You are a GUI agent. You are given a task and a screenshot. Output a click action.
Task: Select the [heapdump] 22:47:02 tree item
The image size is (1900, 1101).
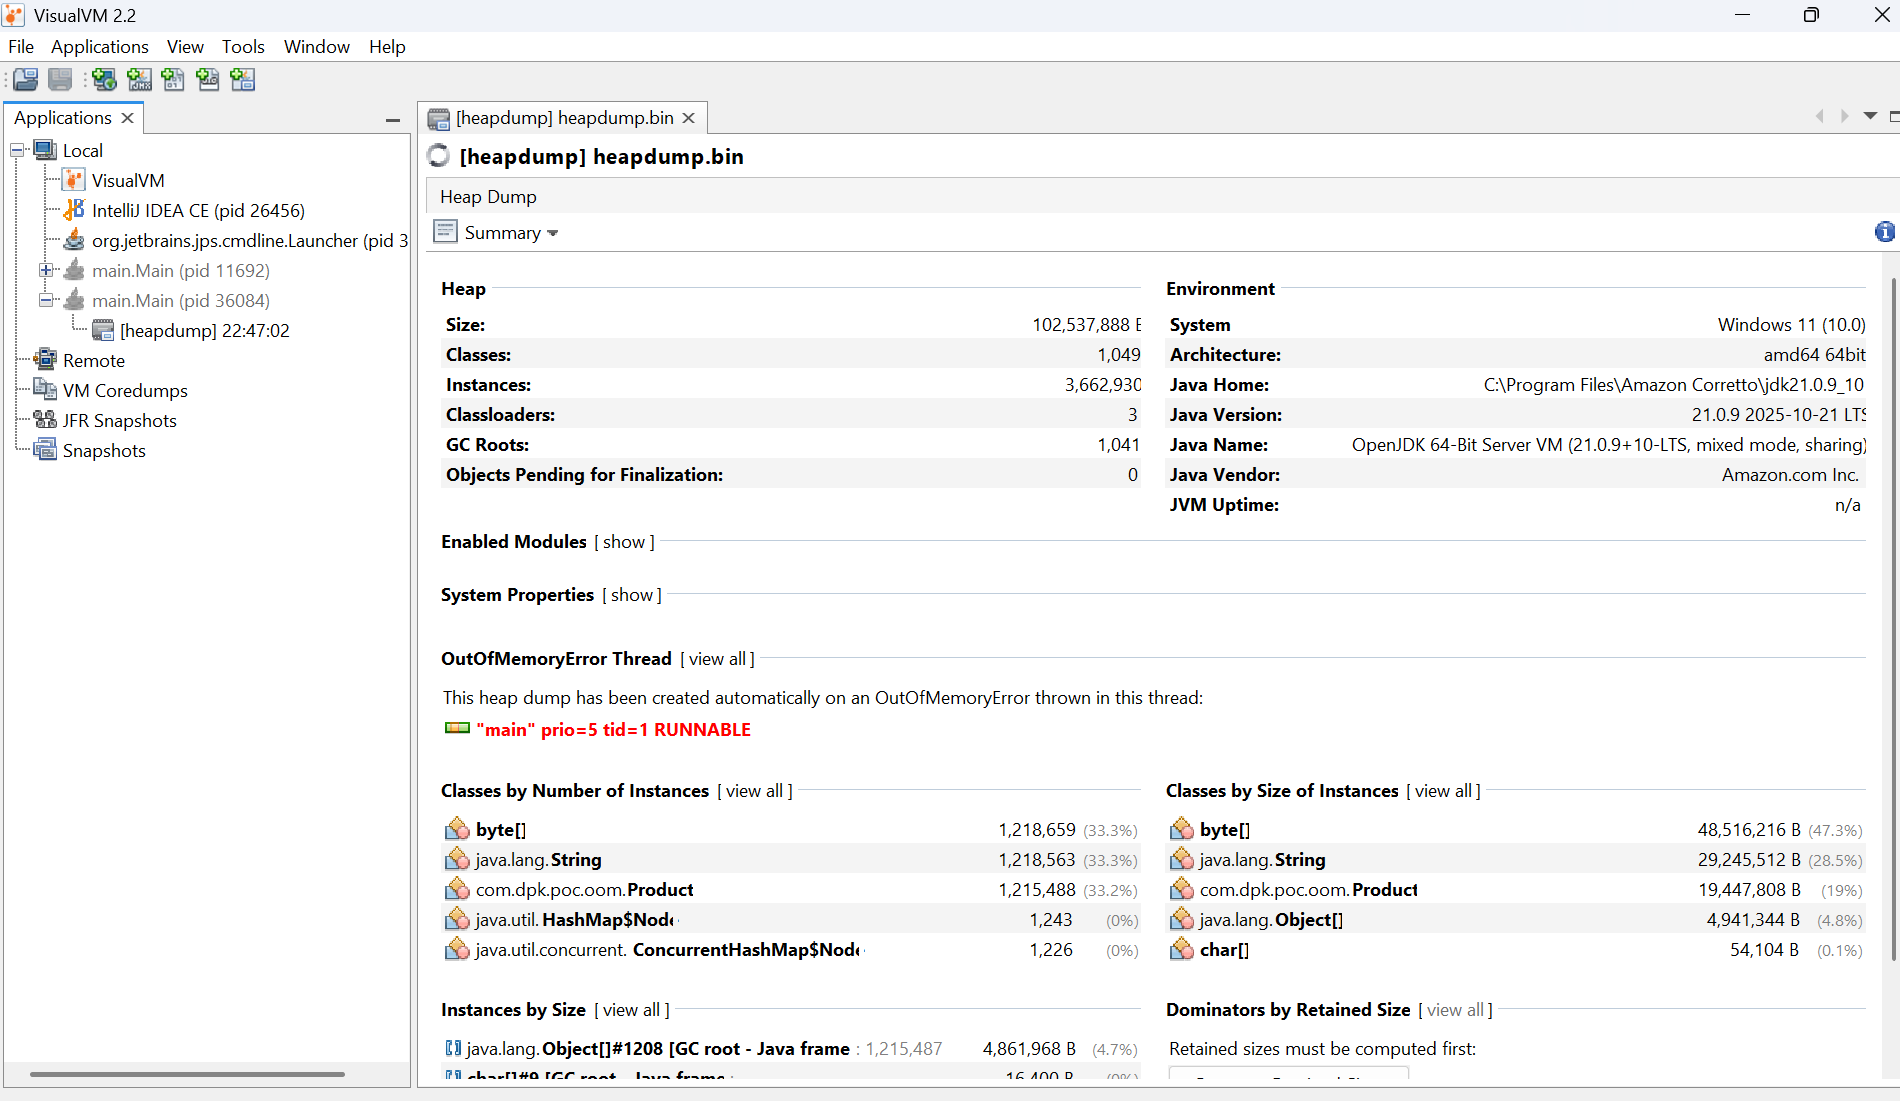coord(204,331)
